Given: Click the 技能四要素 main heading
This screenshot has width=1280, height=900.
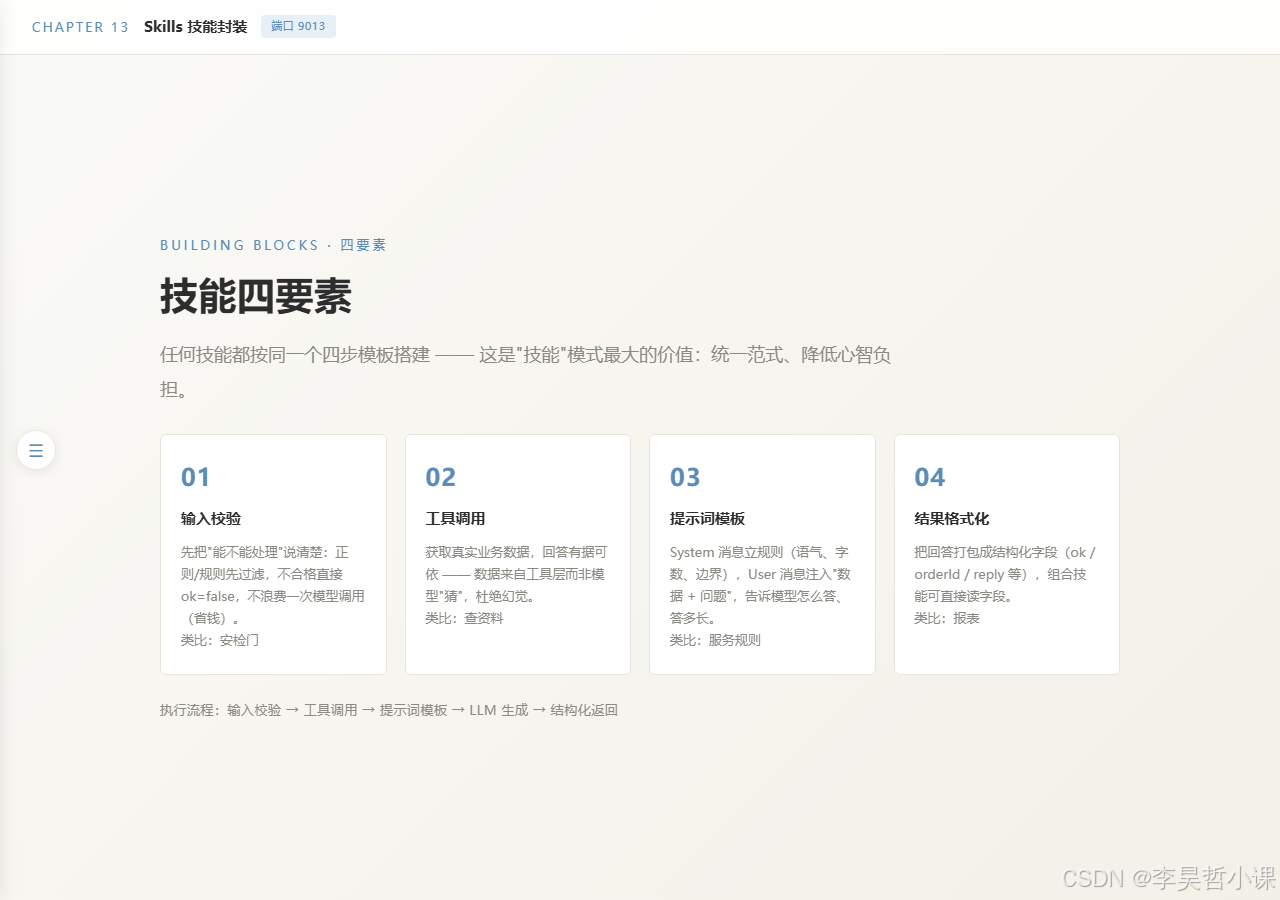Looking at the screenshot, I should click(256, 296).
